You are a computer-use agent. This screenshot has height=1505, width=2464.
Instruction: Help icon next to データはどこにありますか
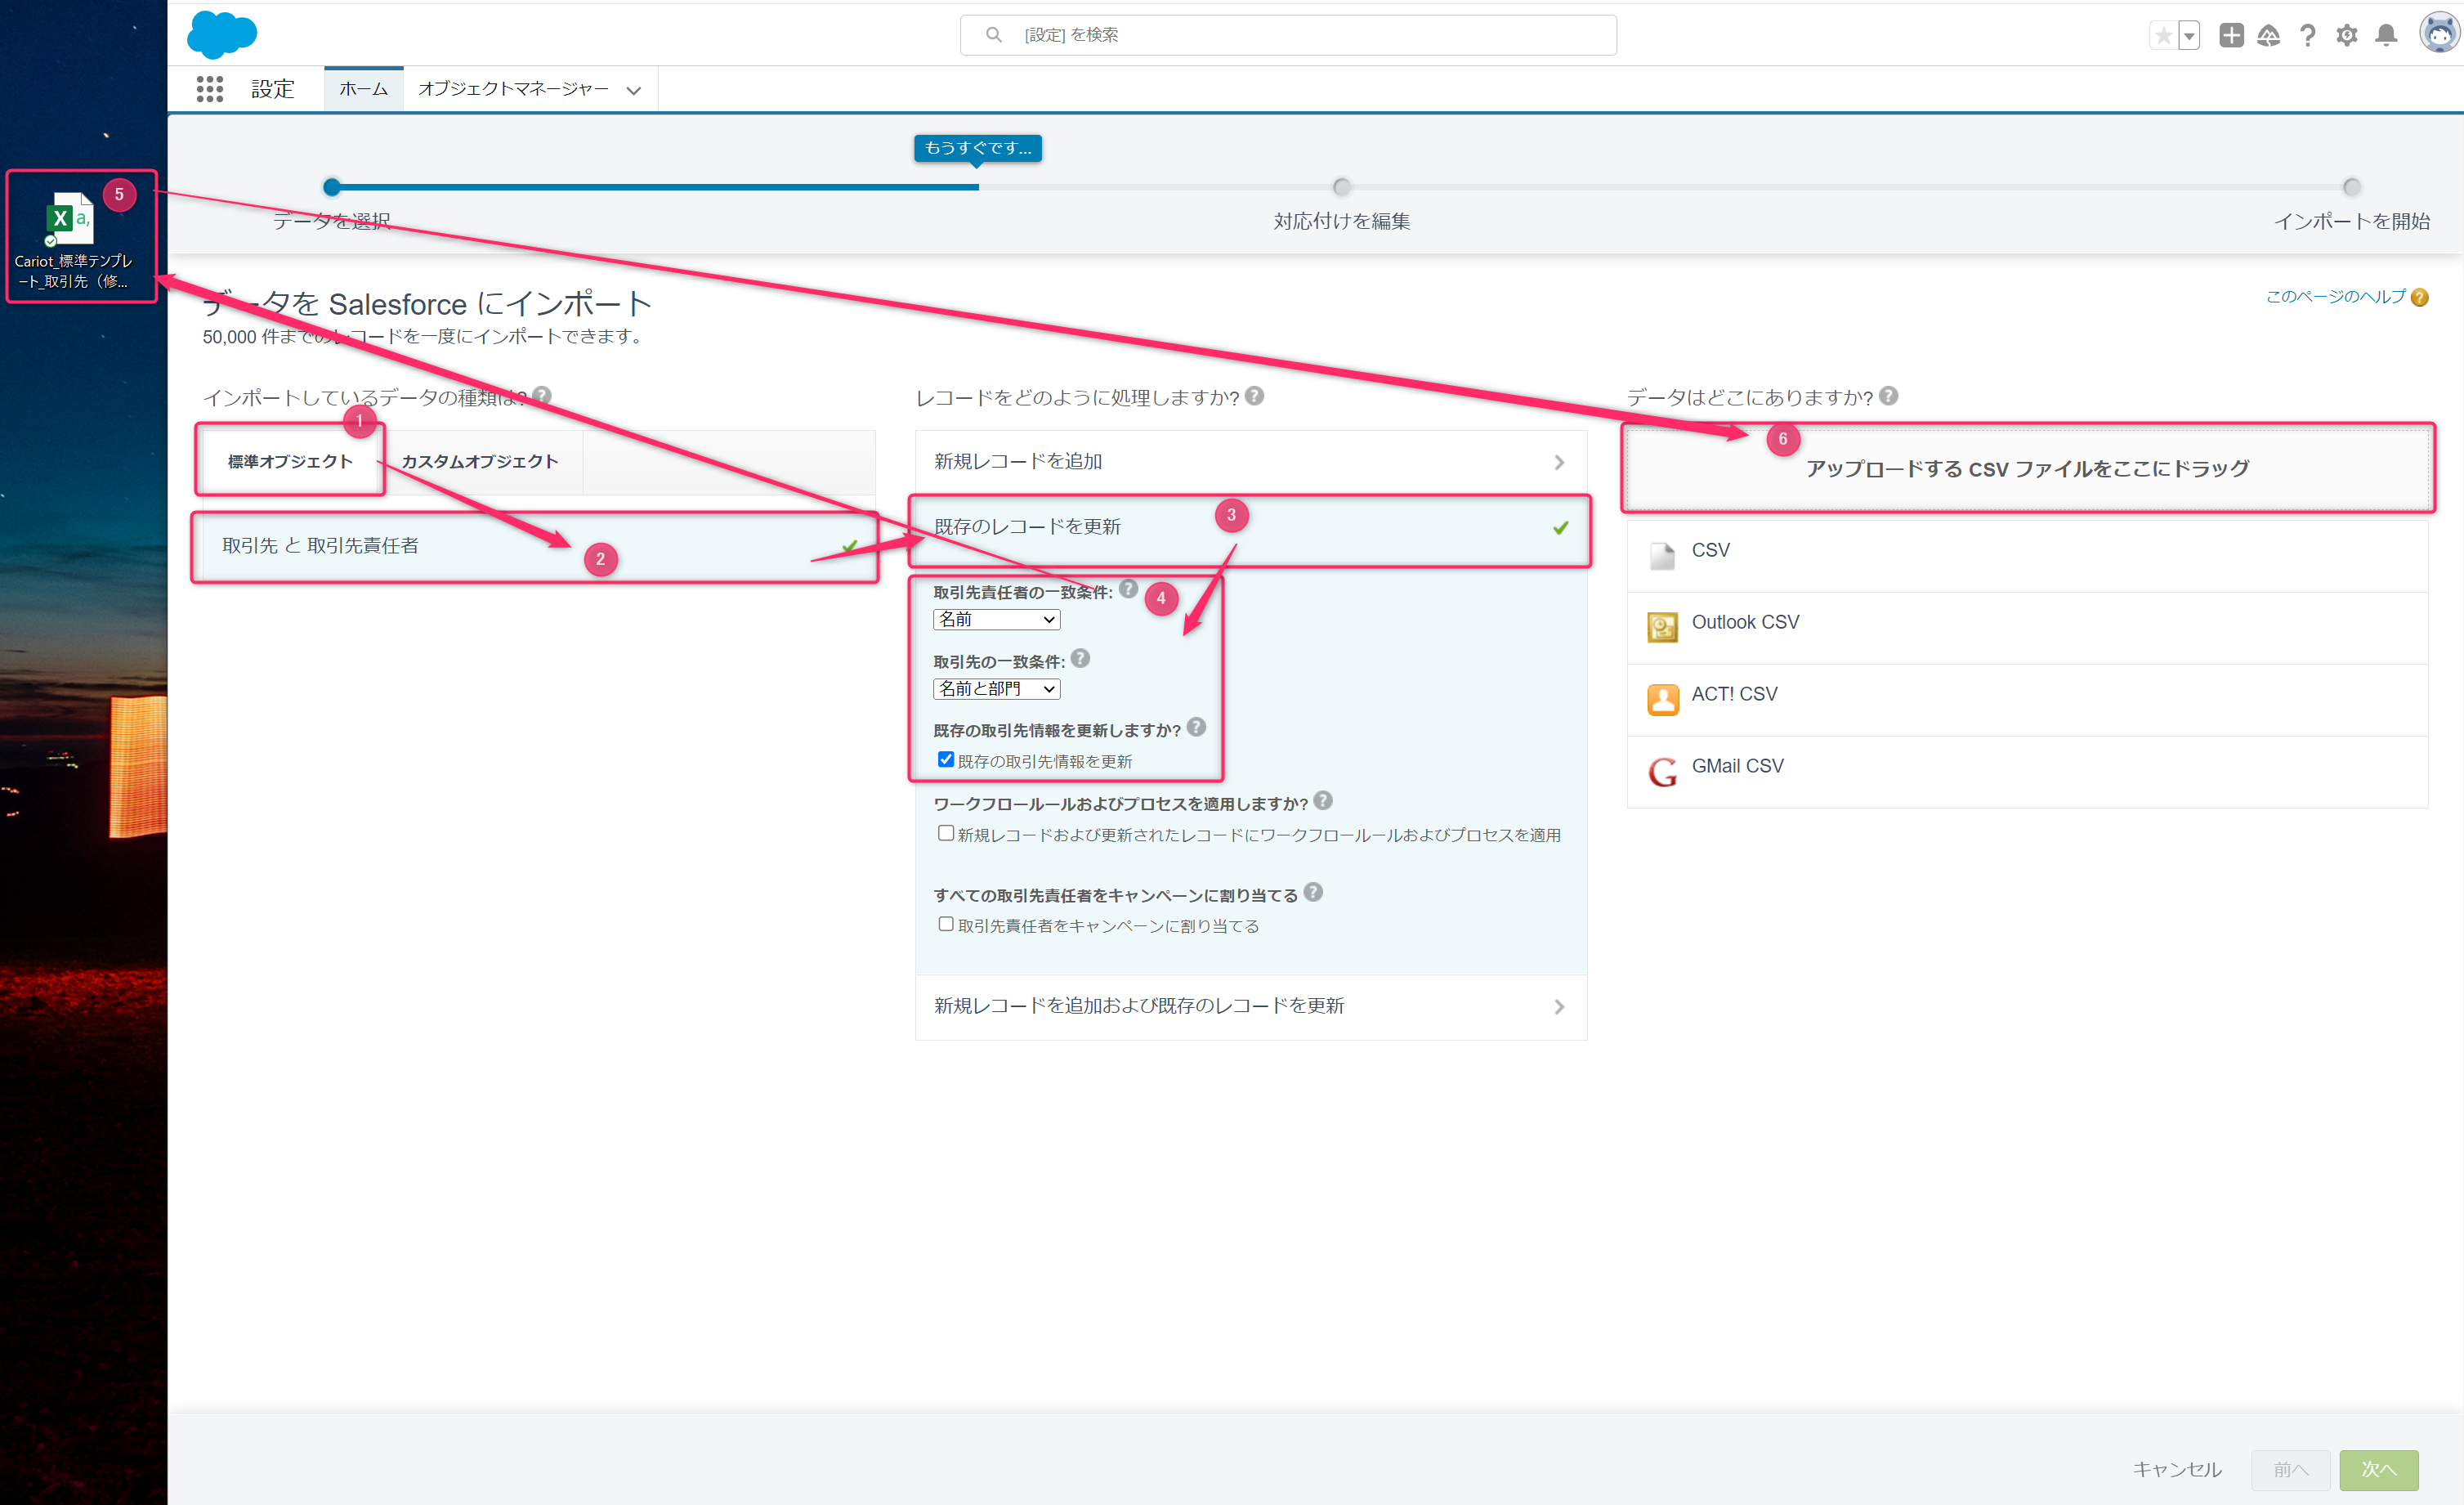(1888, 396)
